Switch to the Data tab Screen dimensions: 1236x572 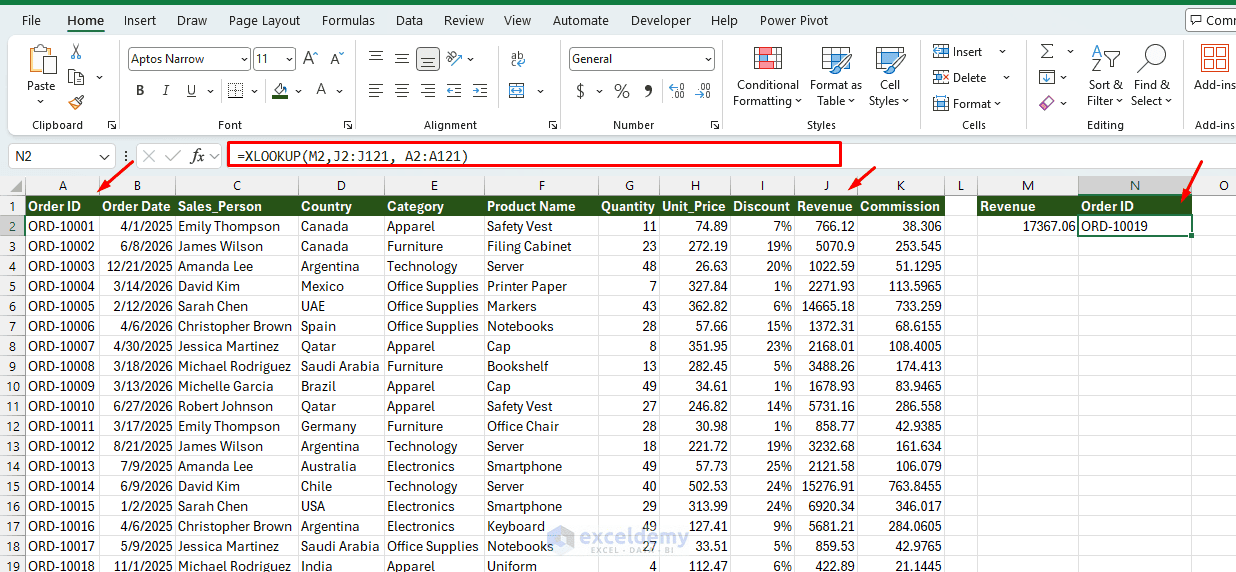(x=409, y=20)
